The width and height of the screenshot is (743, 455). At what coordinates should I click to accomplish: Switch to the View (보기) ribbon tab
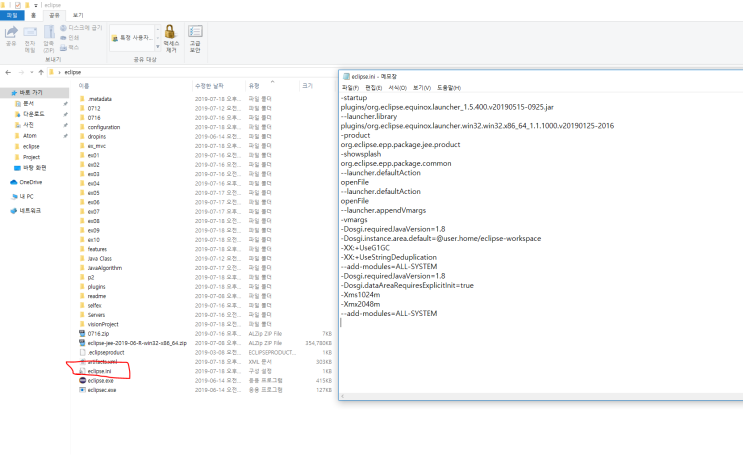[78, 15]
